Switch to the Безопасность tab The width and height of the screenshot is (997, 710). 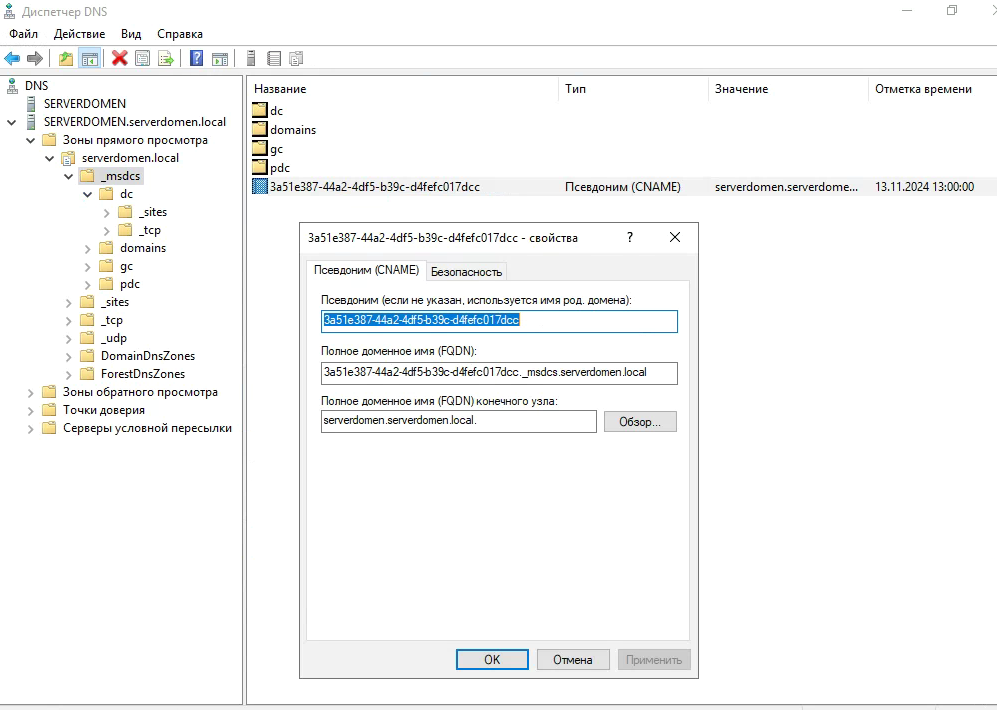467,271
